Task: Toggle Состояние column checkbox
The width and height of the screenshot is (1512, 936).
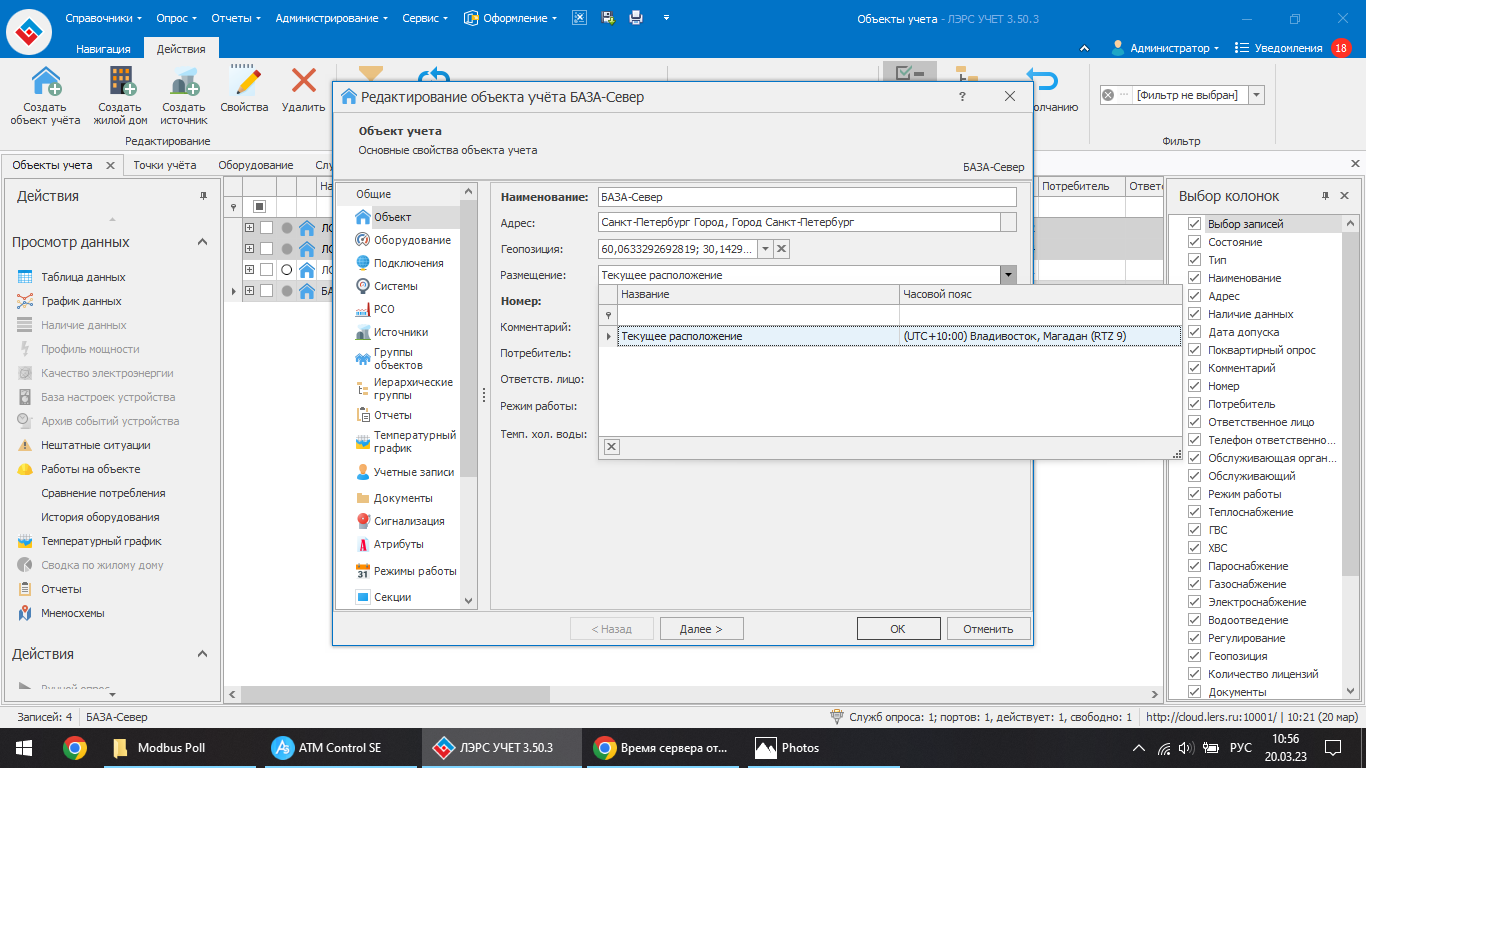Action: (1194, 242)
